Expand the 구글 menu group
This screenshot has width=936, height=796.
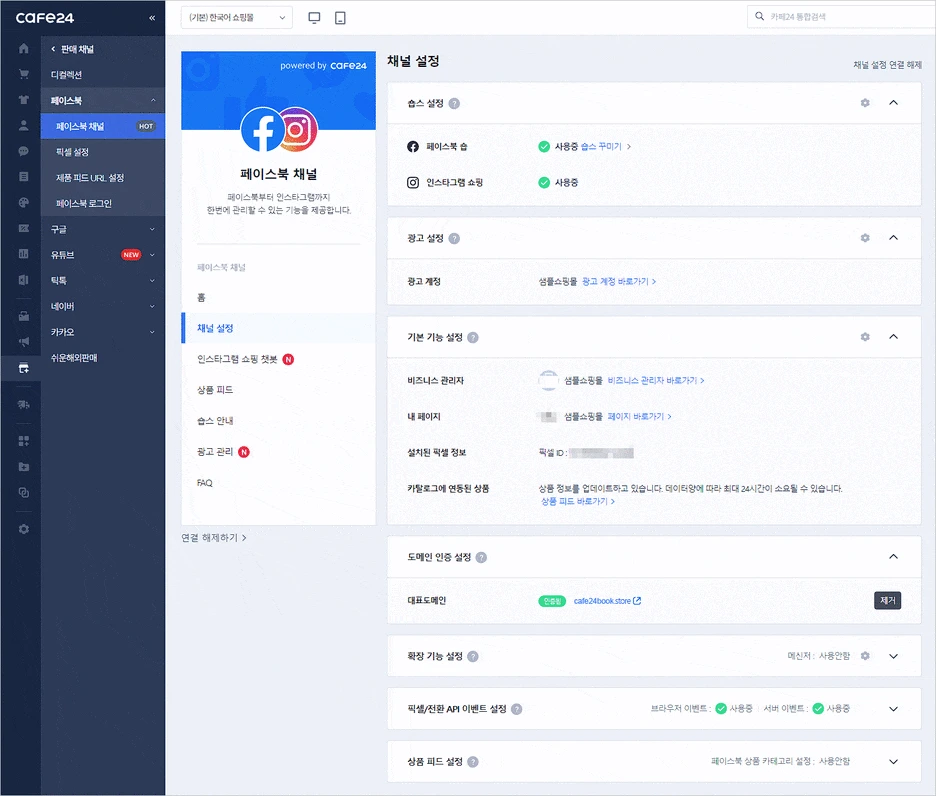coord(103,229)
